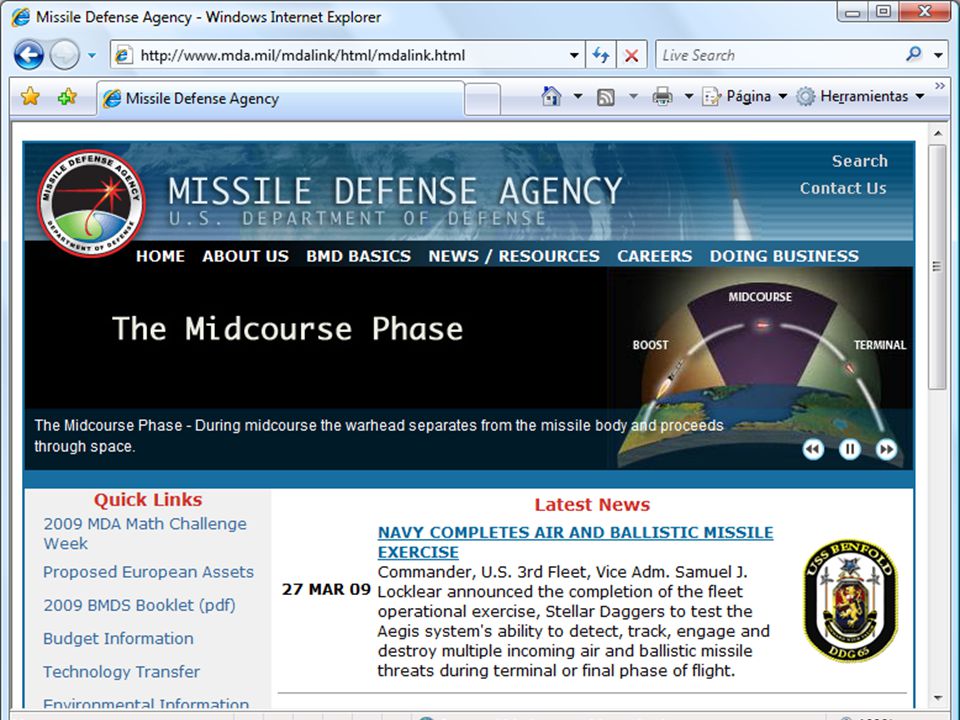Click the Home page toolbar icon
960x720 pixels.
(551, 96)
